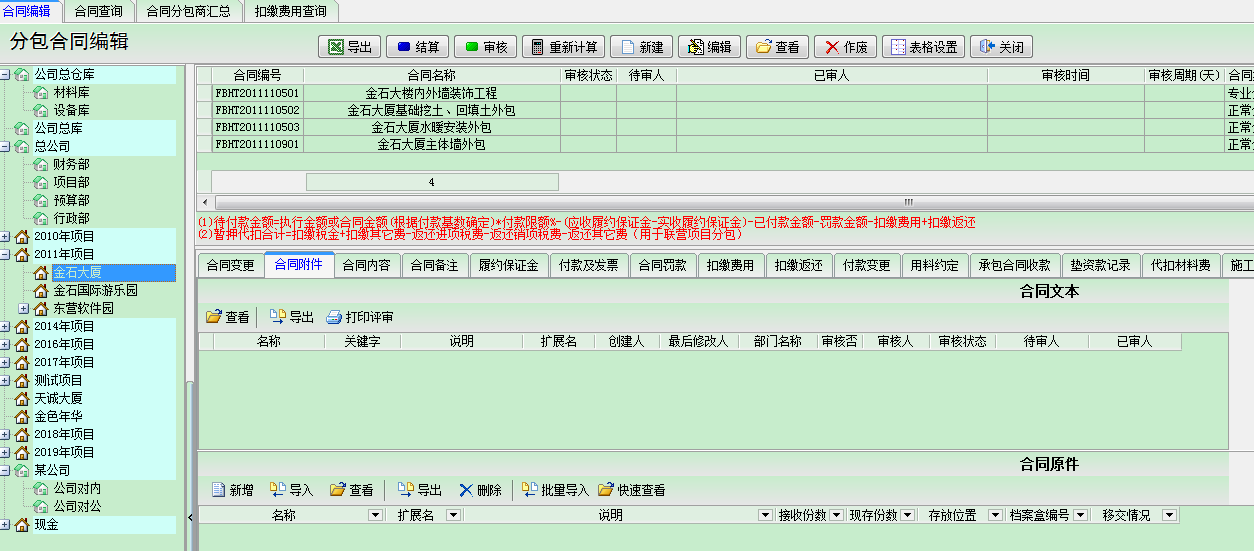Click 快速查看 quick view button
Screen dimensions: 1254x551
[x=631, y=490]
